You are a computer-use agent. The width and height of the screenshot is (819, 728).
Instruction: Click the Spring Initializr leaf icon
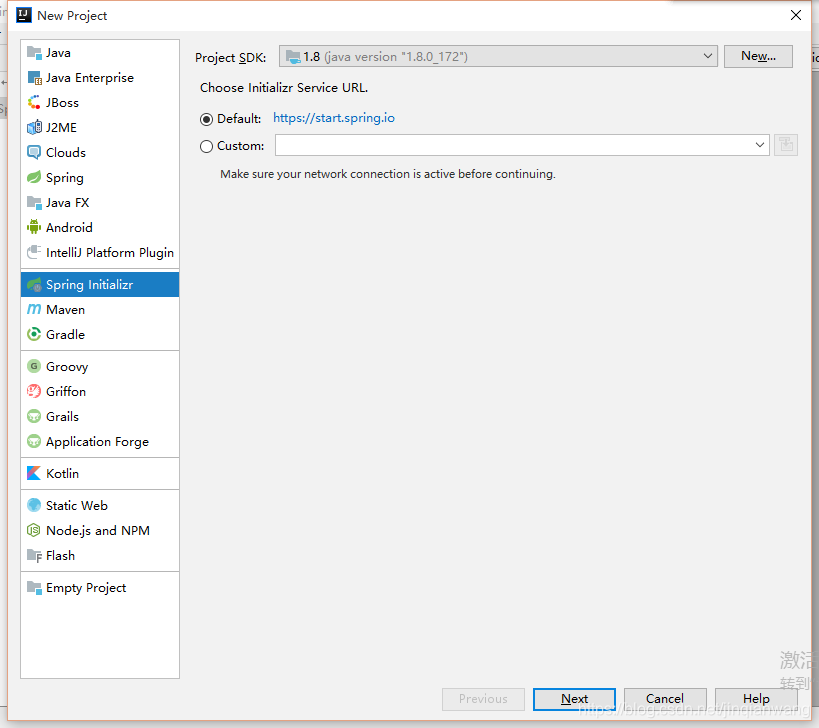[x=34, y=285]
